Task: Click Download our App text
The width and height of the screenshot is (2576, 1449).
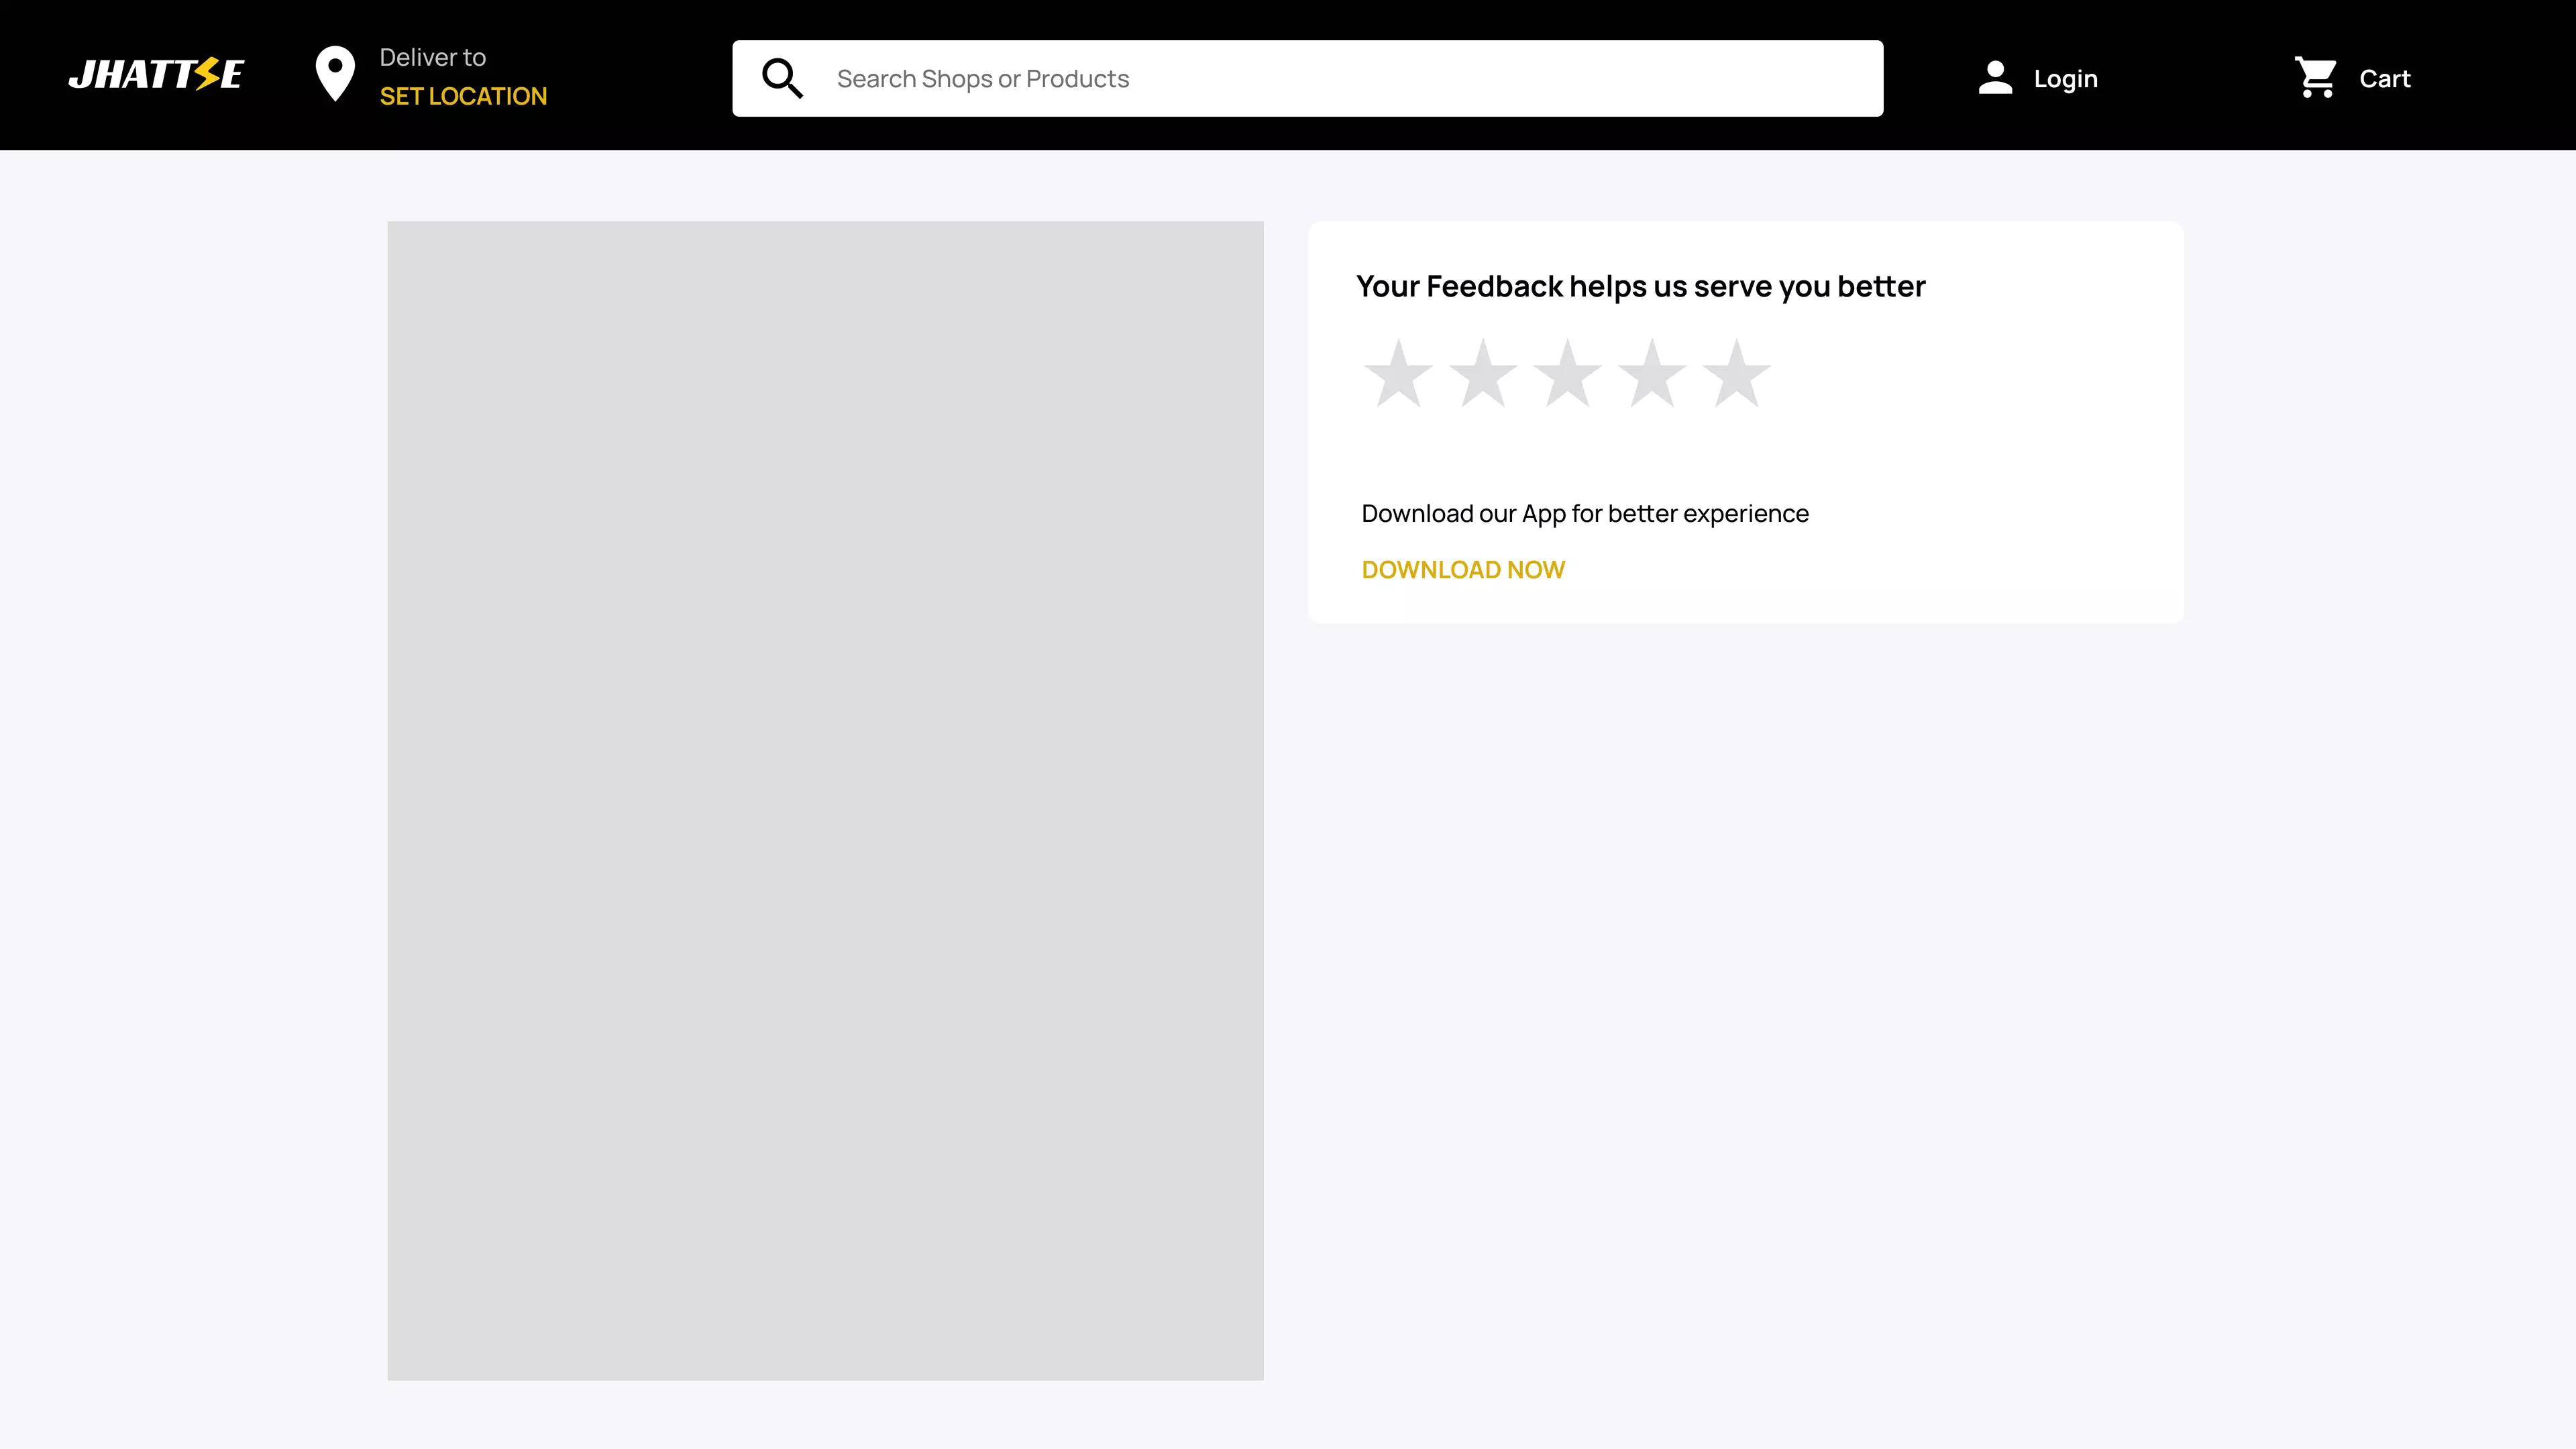Action: [x=1585, y=513]
